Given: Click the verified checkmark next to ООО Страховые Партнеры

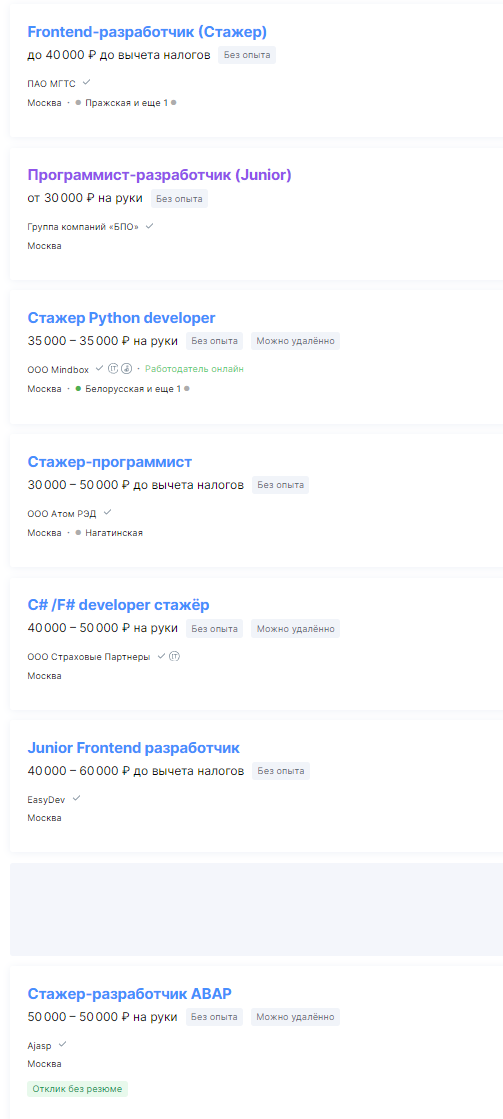Looking at the screenshot, I should click(161, 656).
